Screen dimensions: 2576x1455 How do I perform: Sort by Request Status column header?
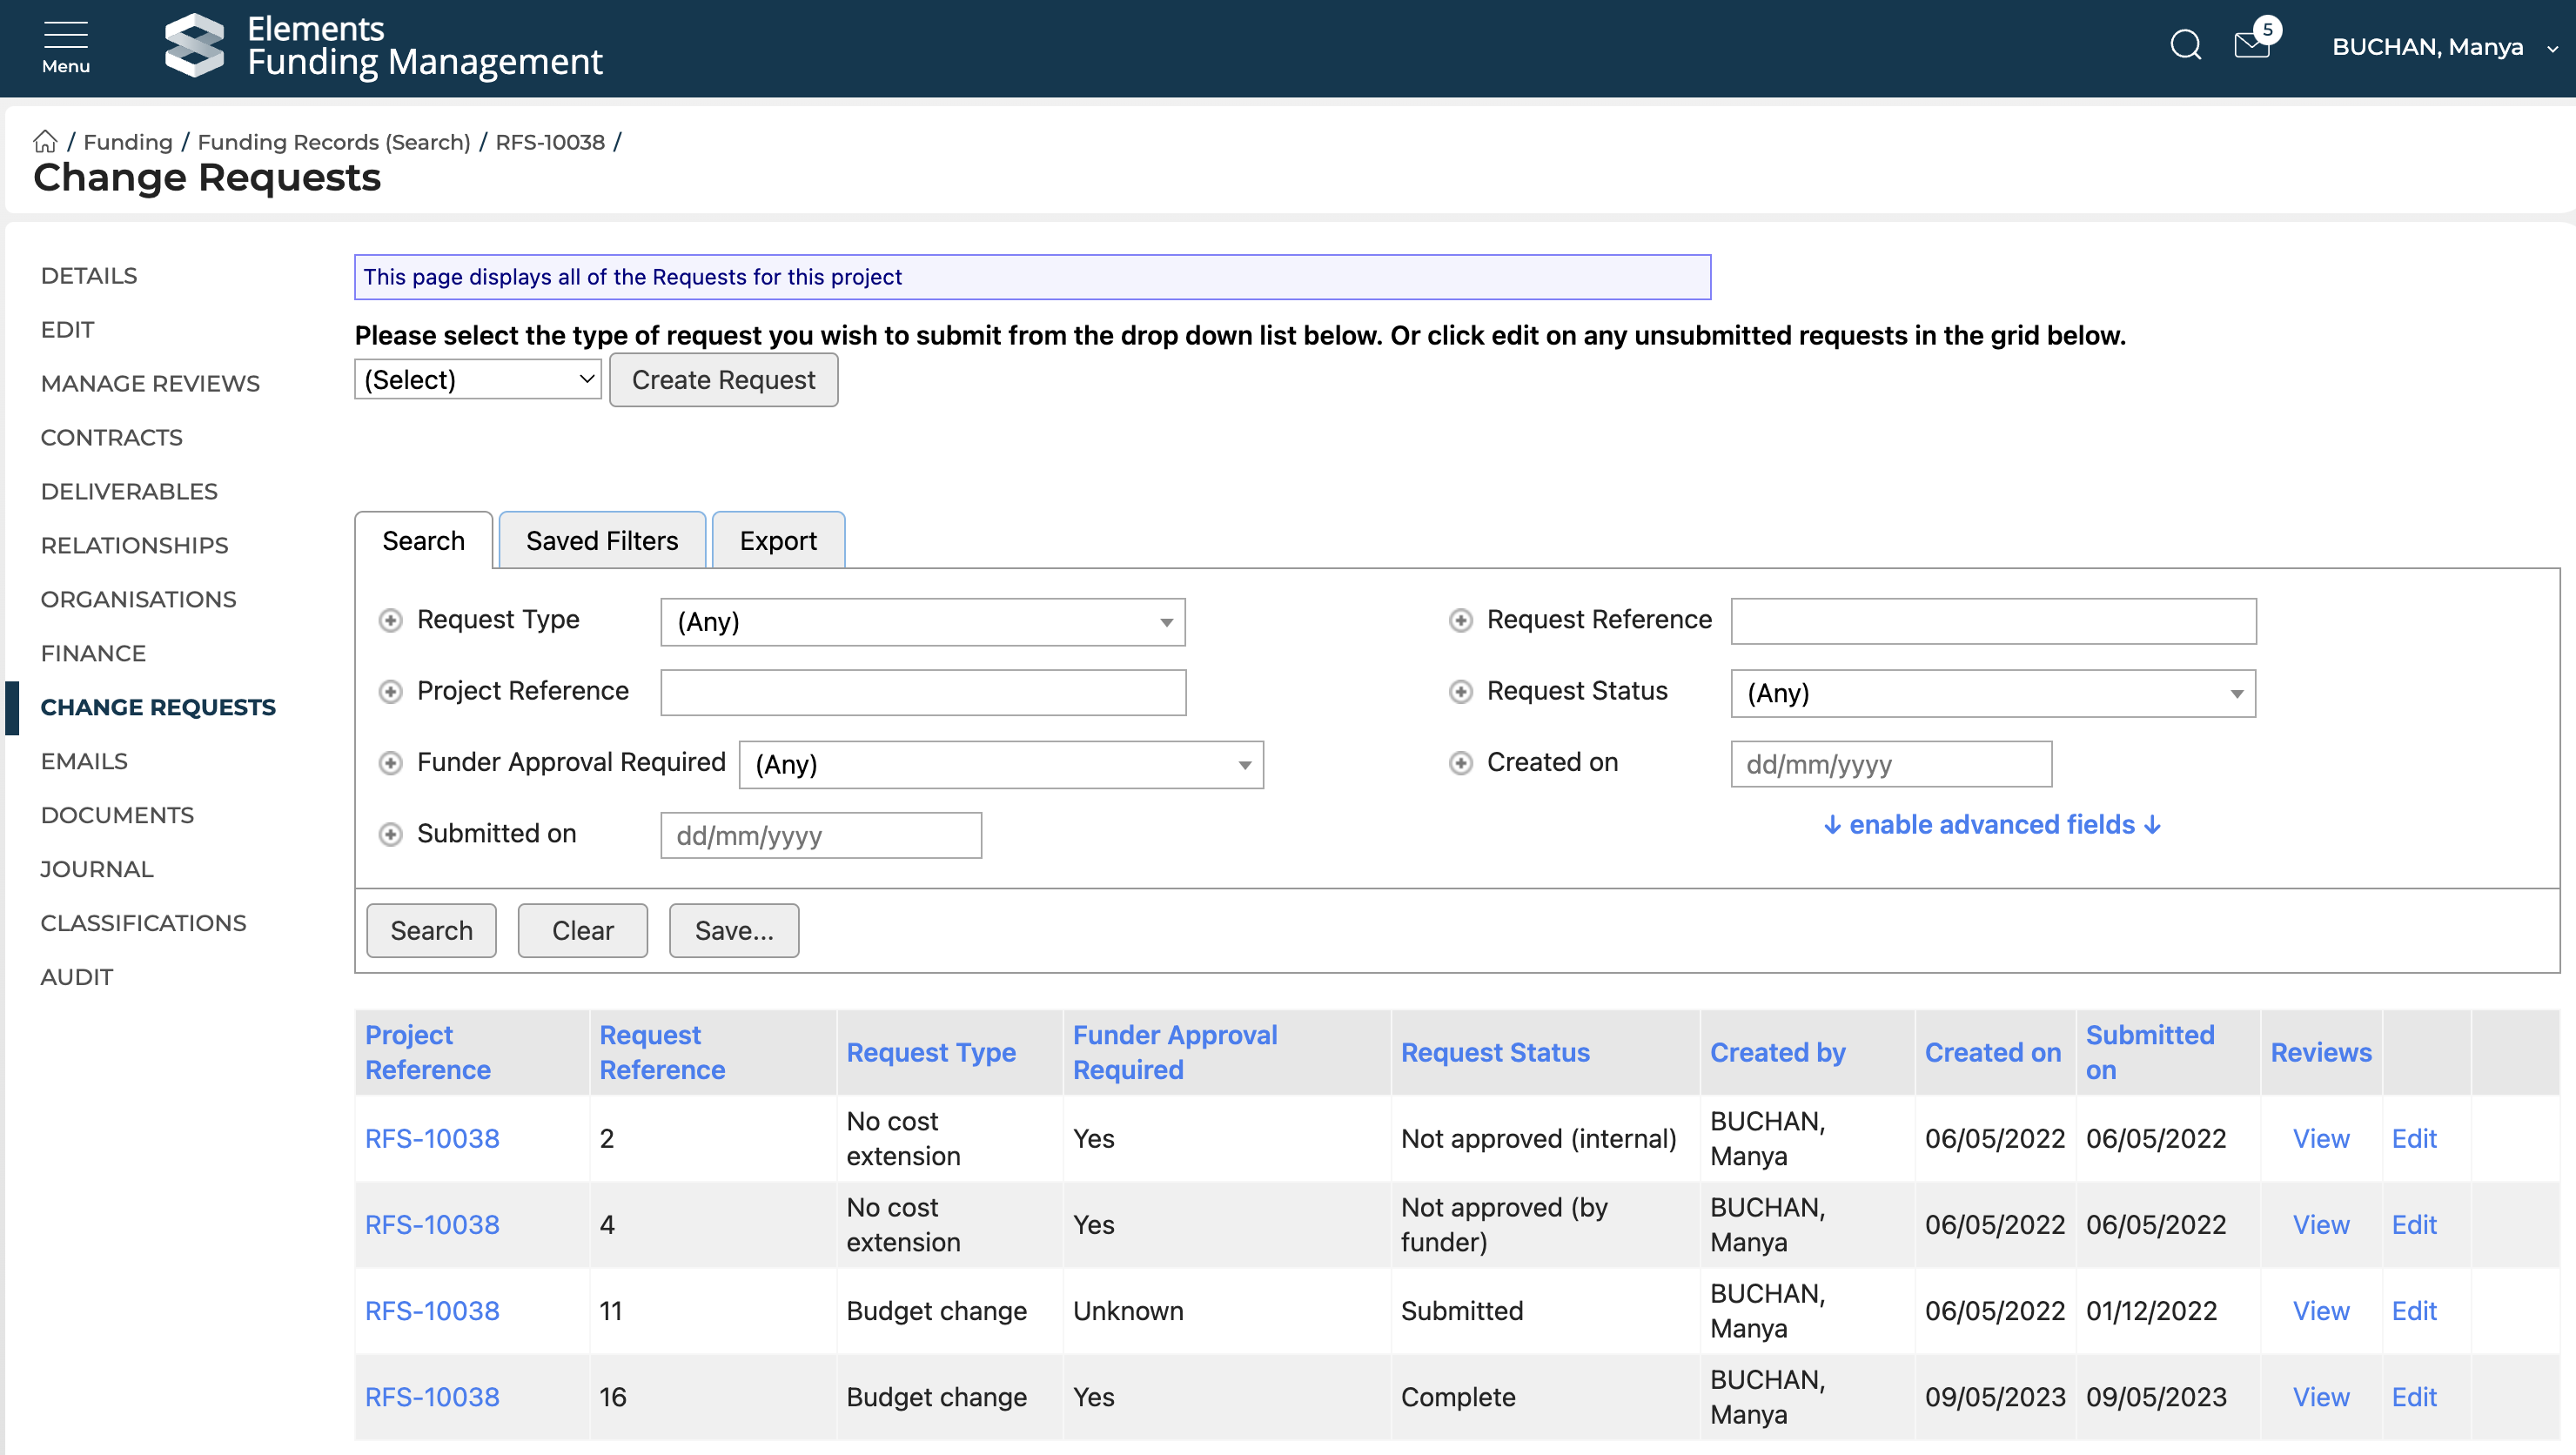1494,1052
